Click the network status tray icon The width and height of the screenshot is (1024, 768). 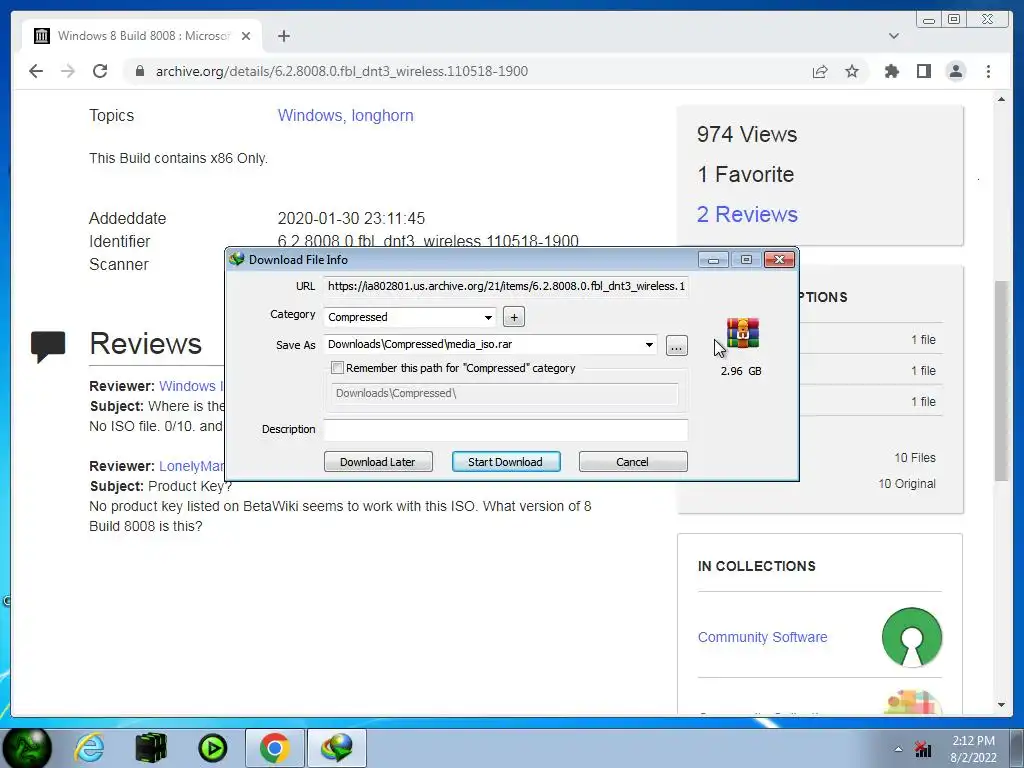(923, 749)
